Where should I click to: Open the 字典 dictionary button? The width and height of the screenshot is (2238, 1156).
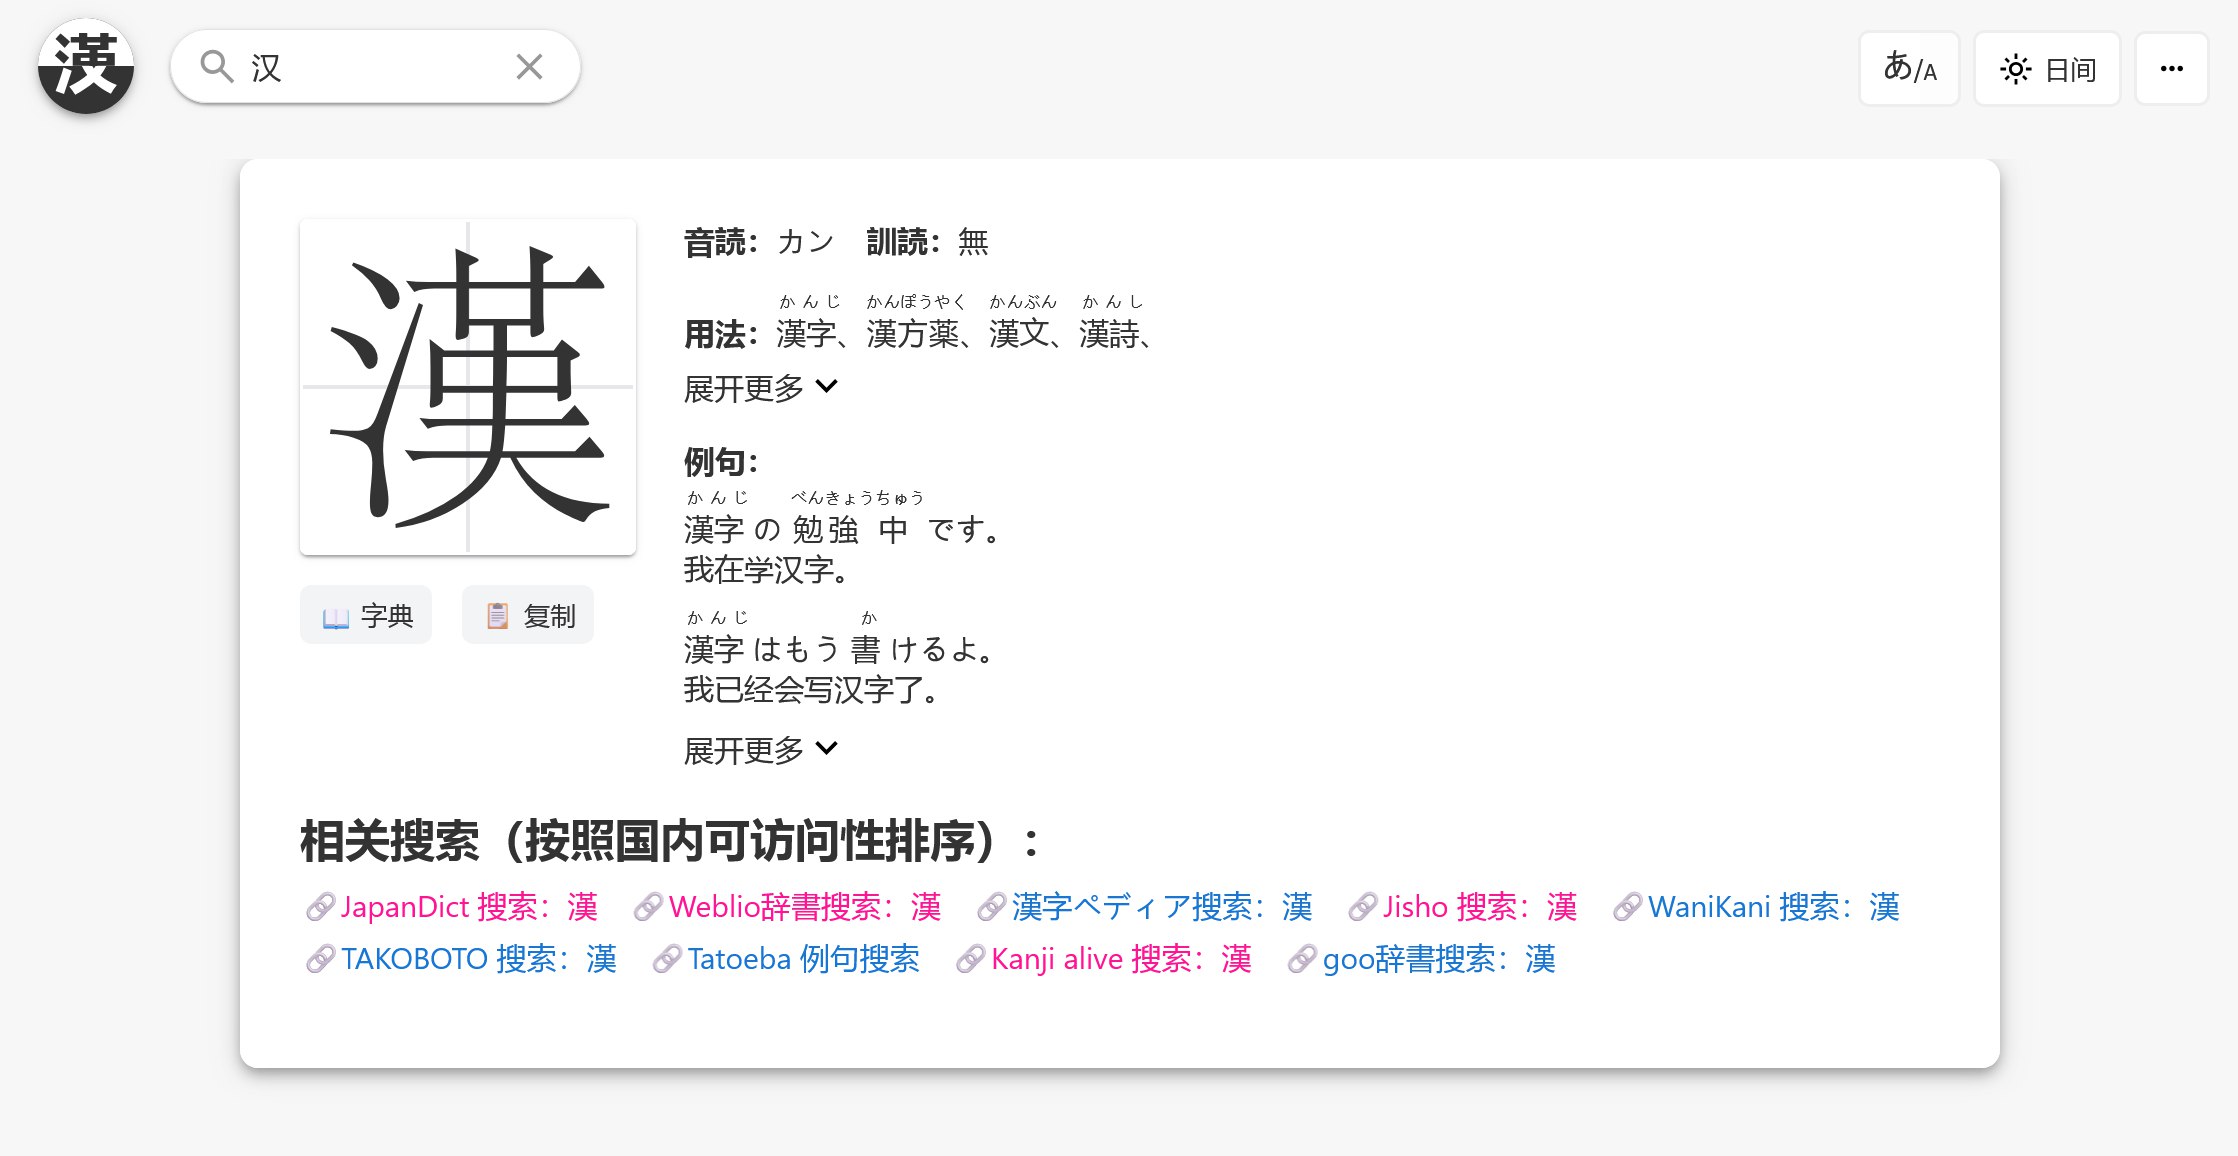point(366,615)
